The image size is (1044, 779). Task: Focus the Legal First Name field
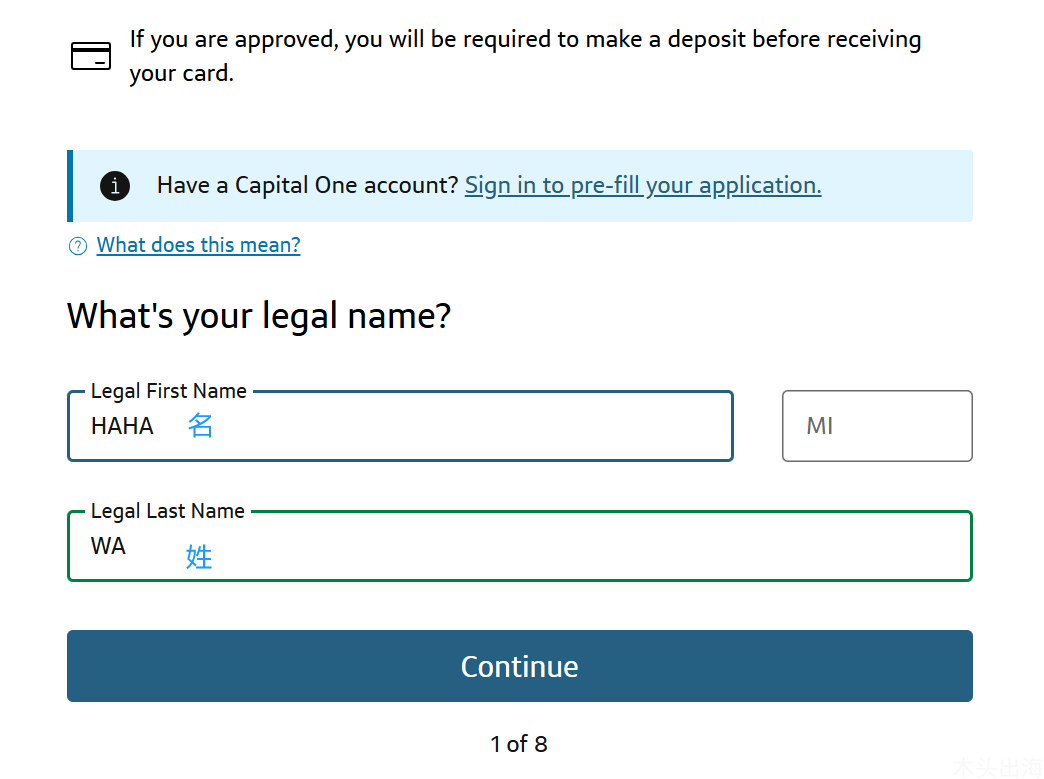[400, 426]
